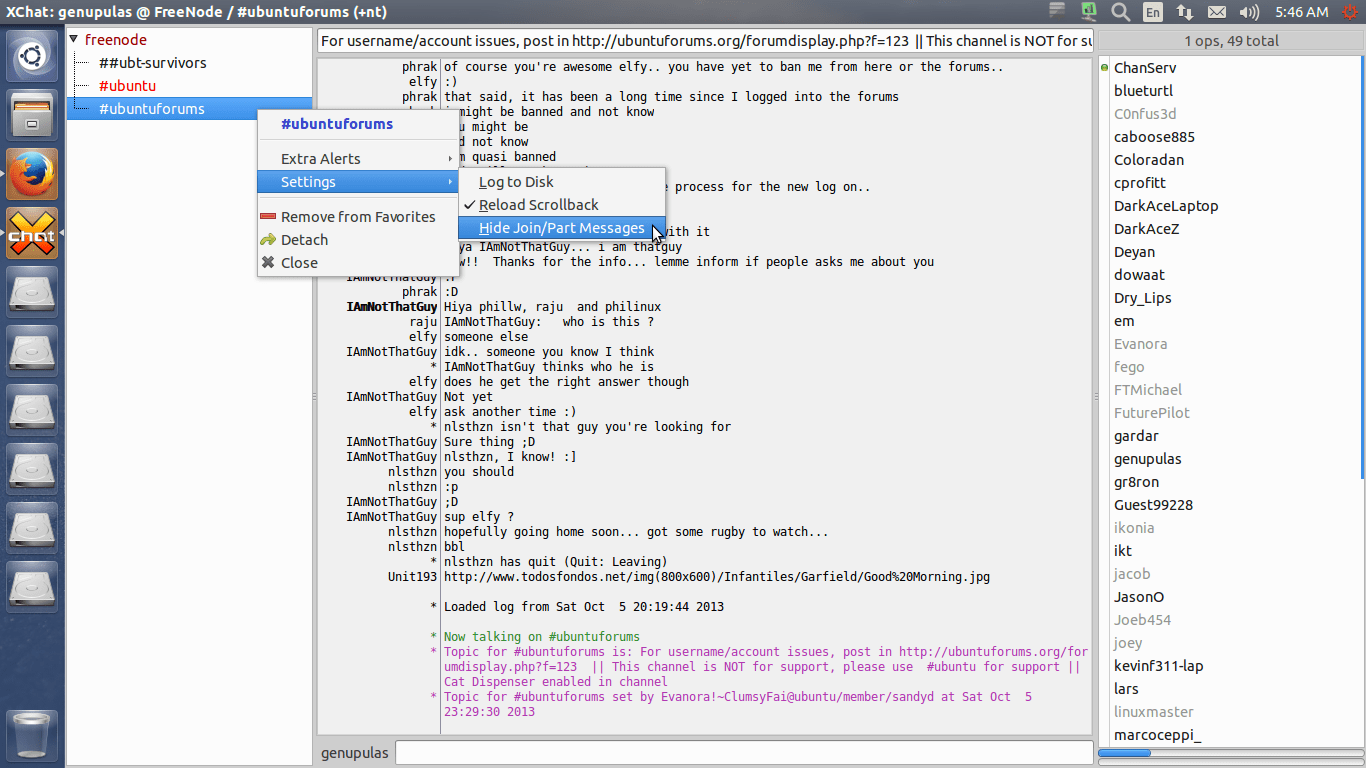Focus the message input box
Screen dimensions: 1366x768
(x=744, y=752)
